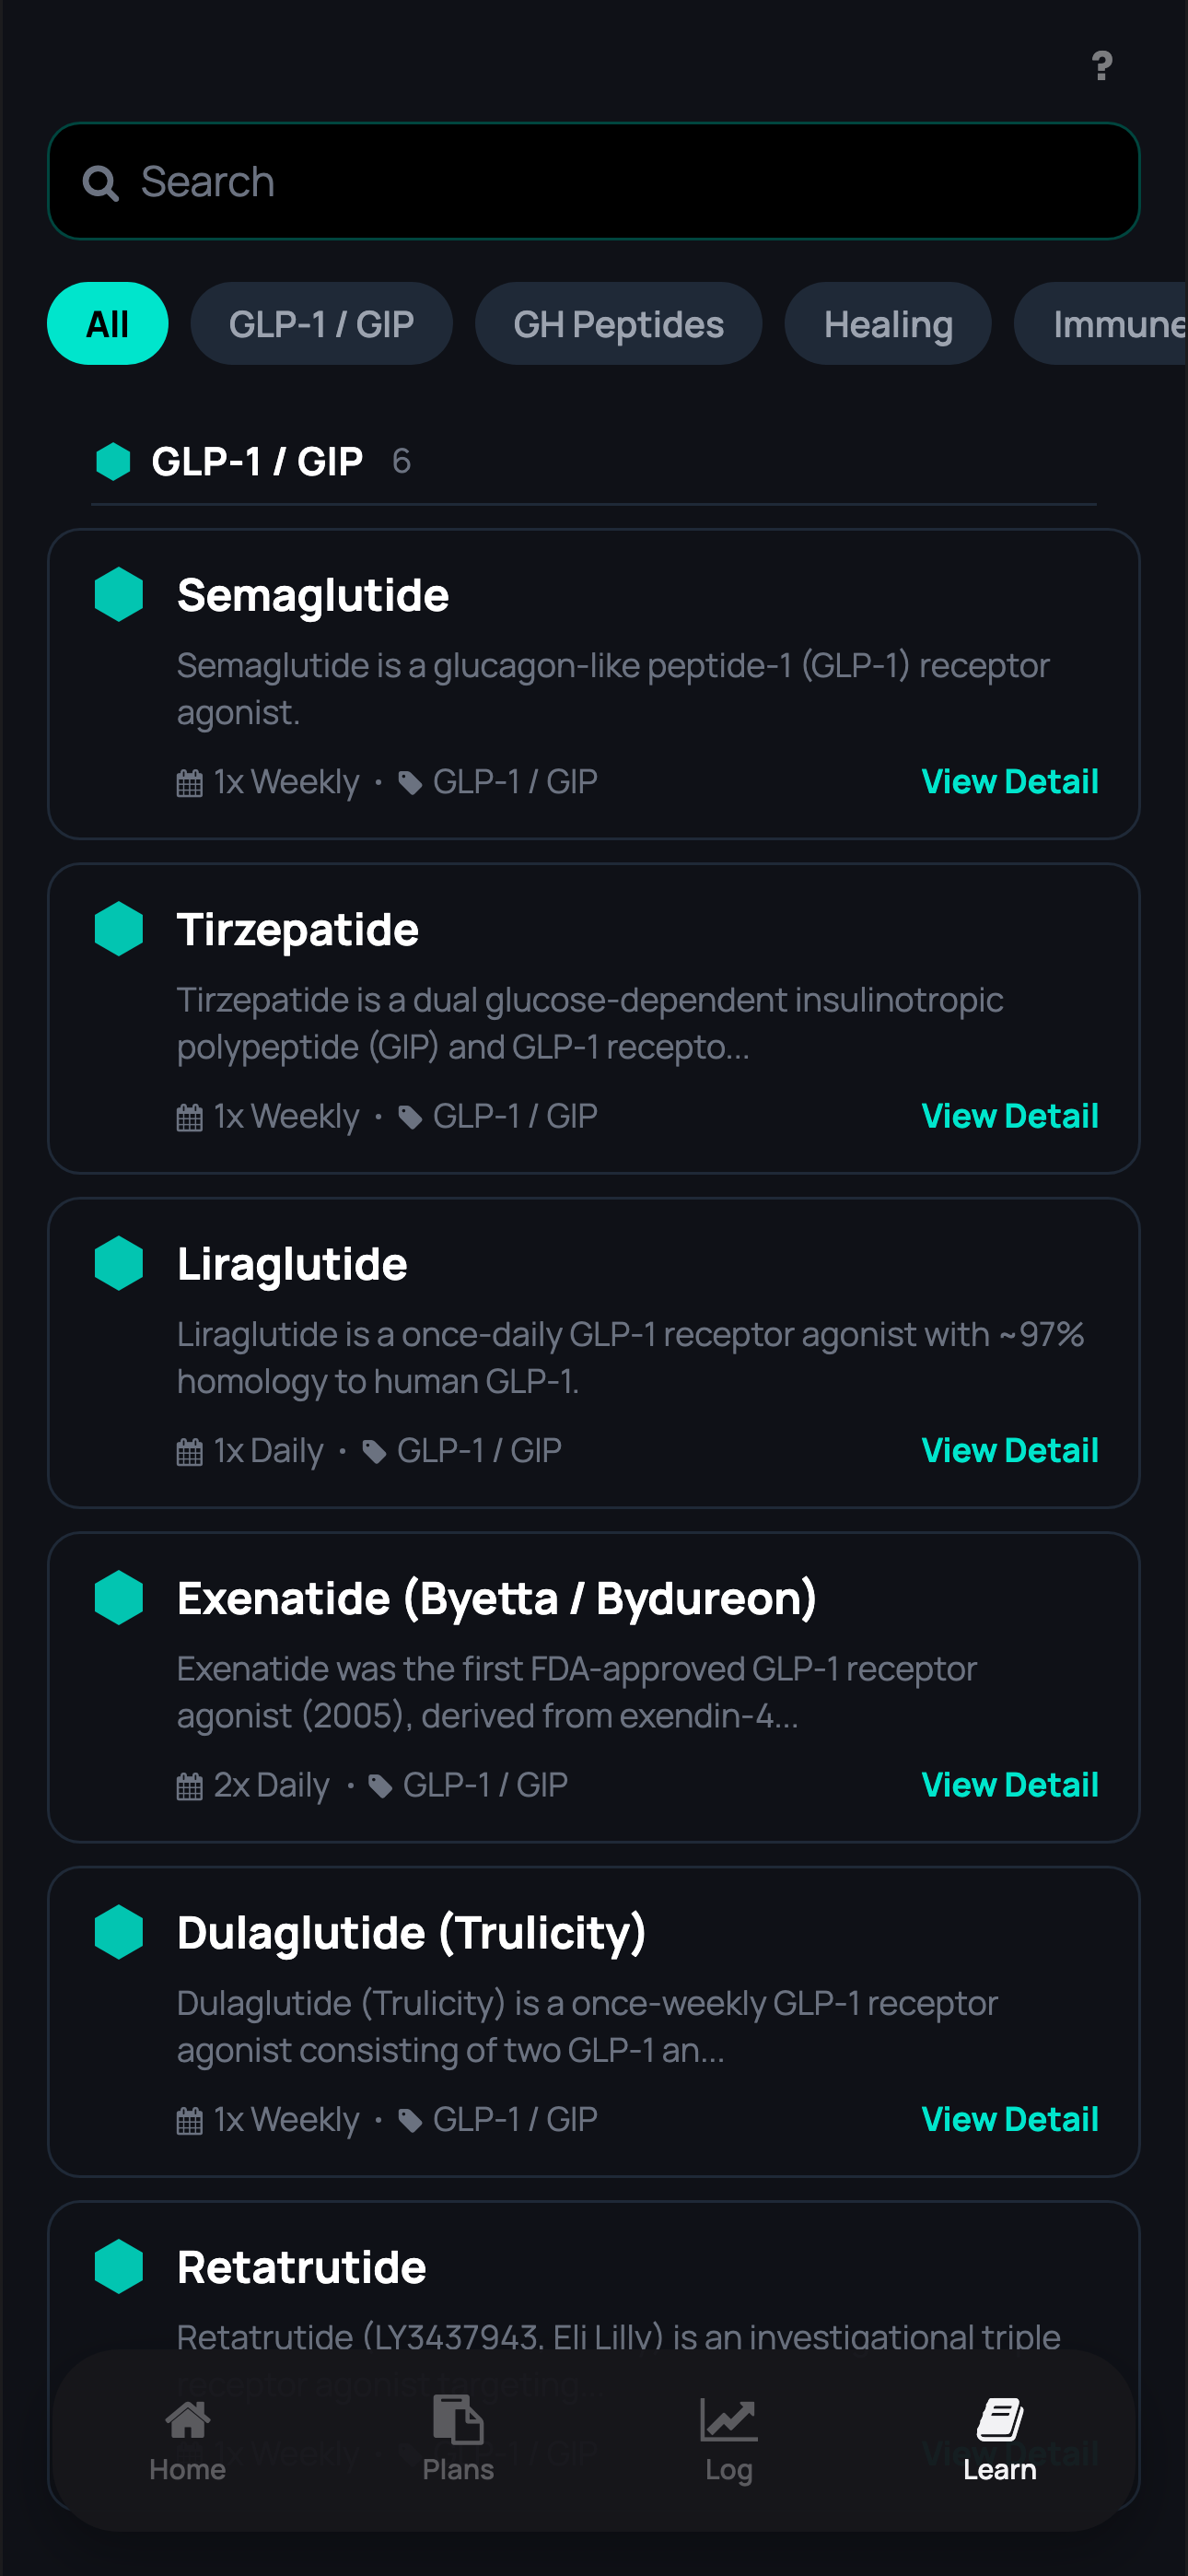This screenshot has width=1188, height=2576.
Task: Tap the hexagon icon beside Liraglutide
Action: (119, 1264)
